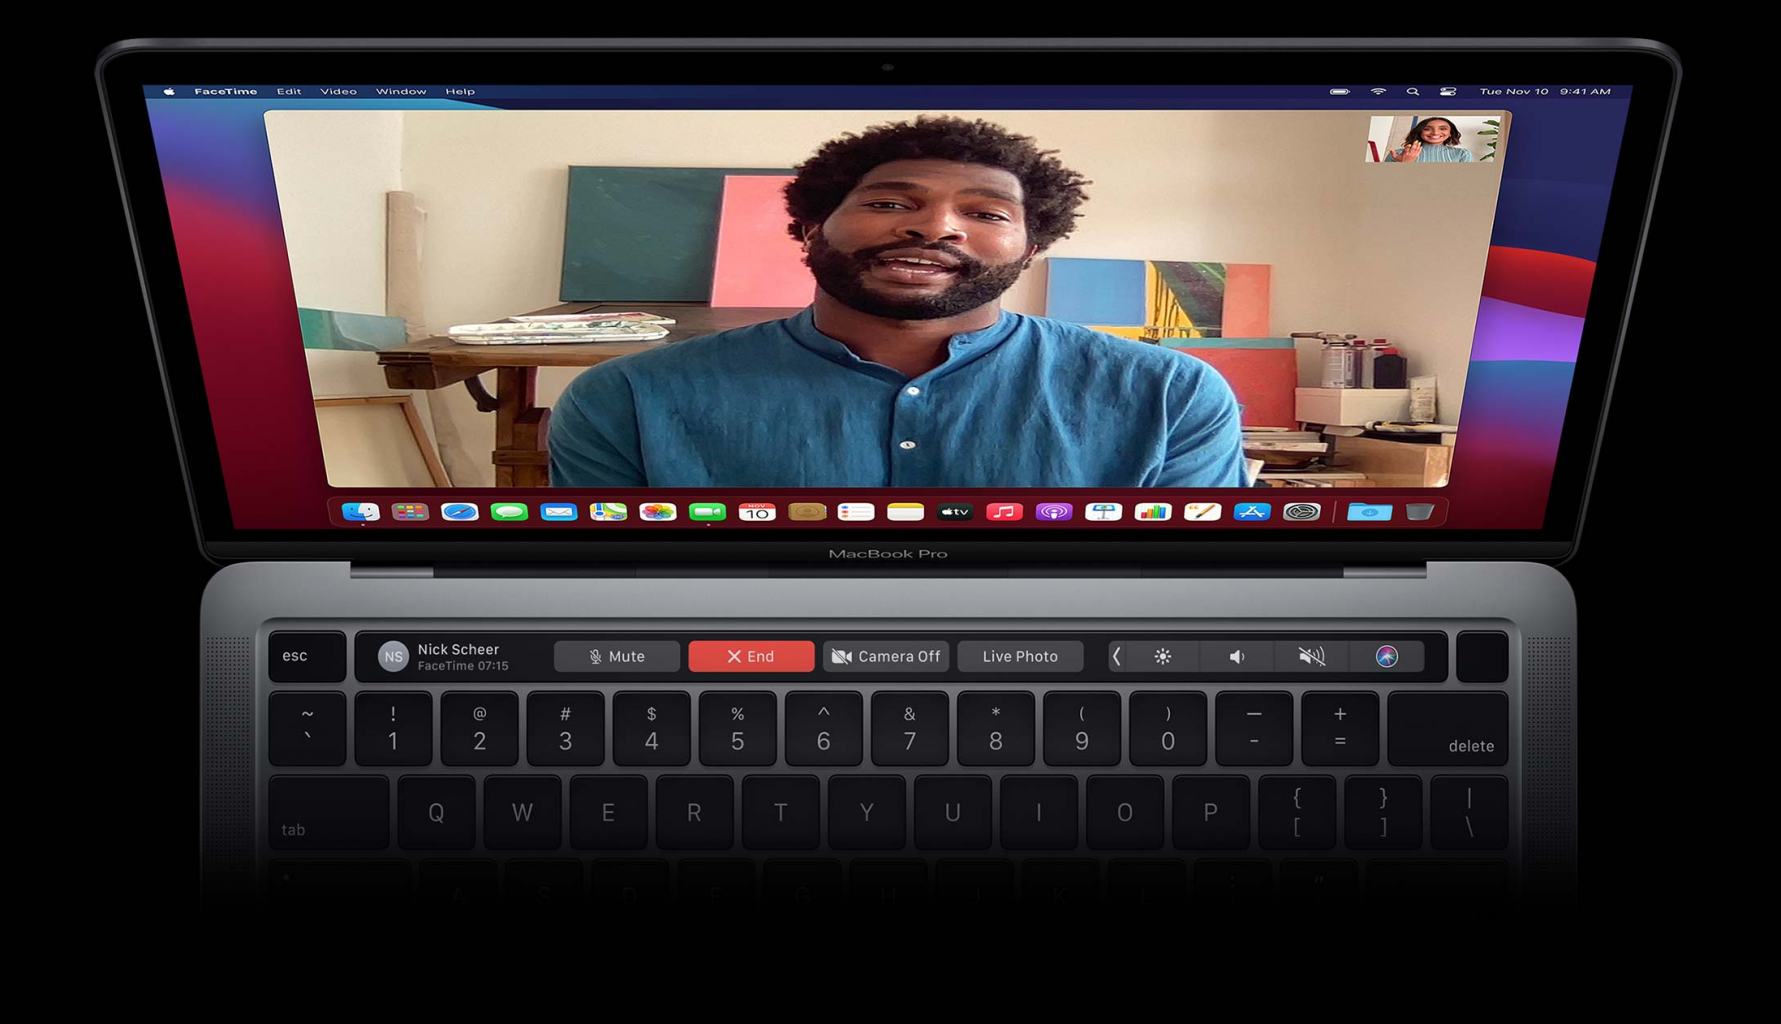Screen dimensions: 1781x1024
Task: Expand the Control Strip chevron
Action: click(1117, 656)
